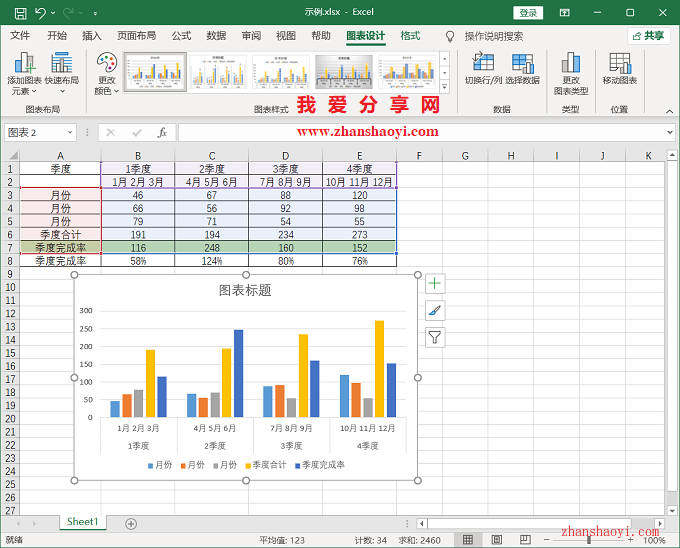The image size is (680, 548).
Task: Click the 共享 share button
Action: pyautogui.click(x=649, y=36)
